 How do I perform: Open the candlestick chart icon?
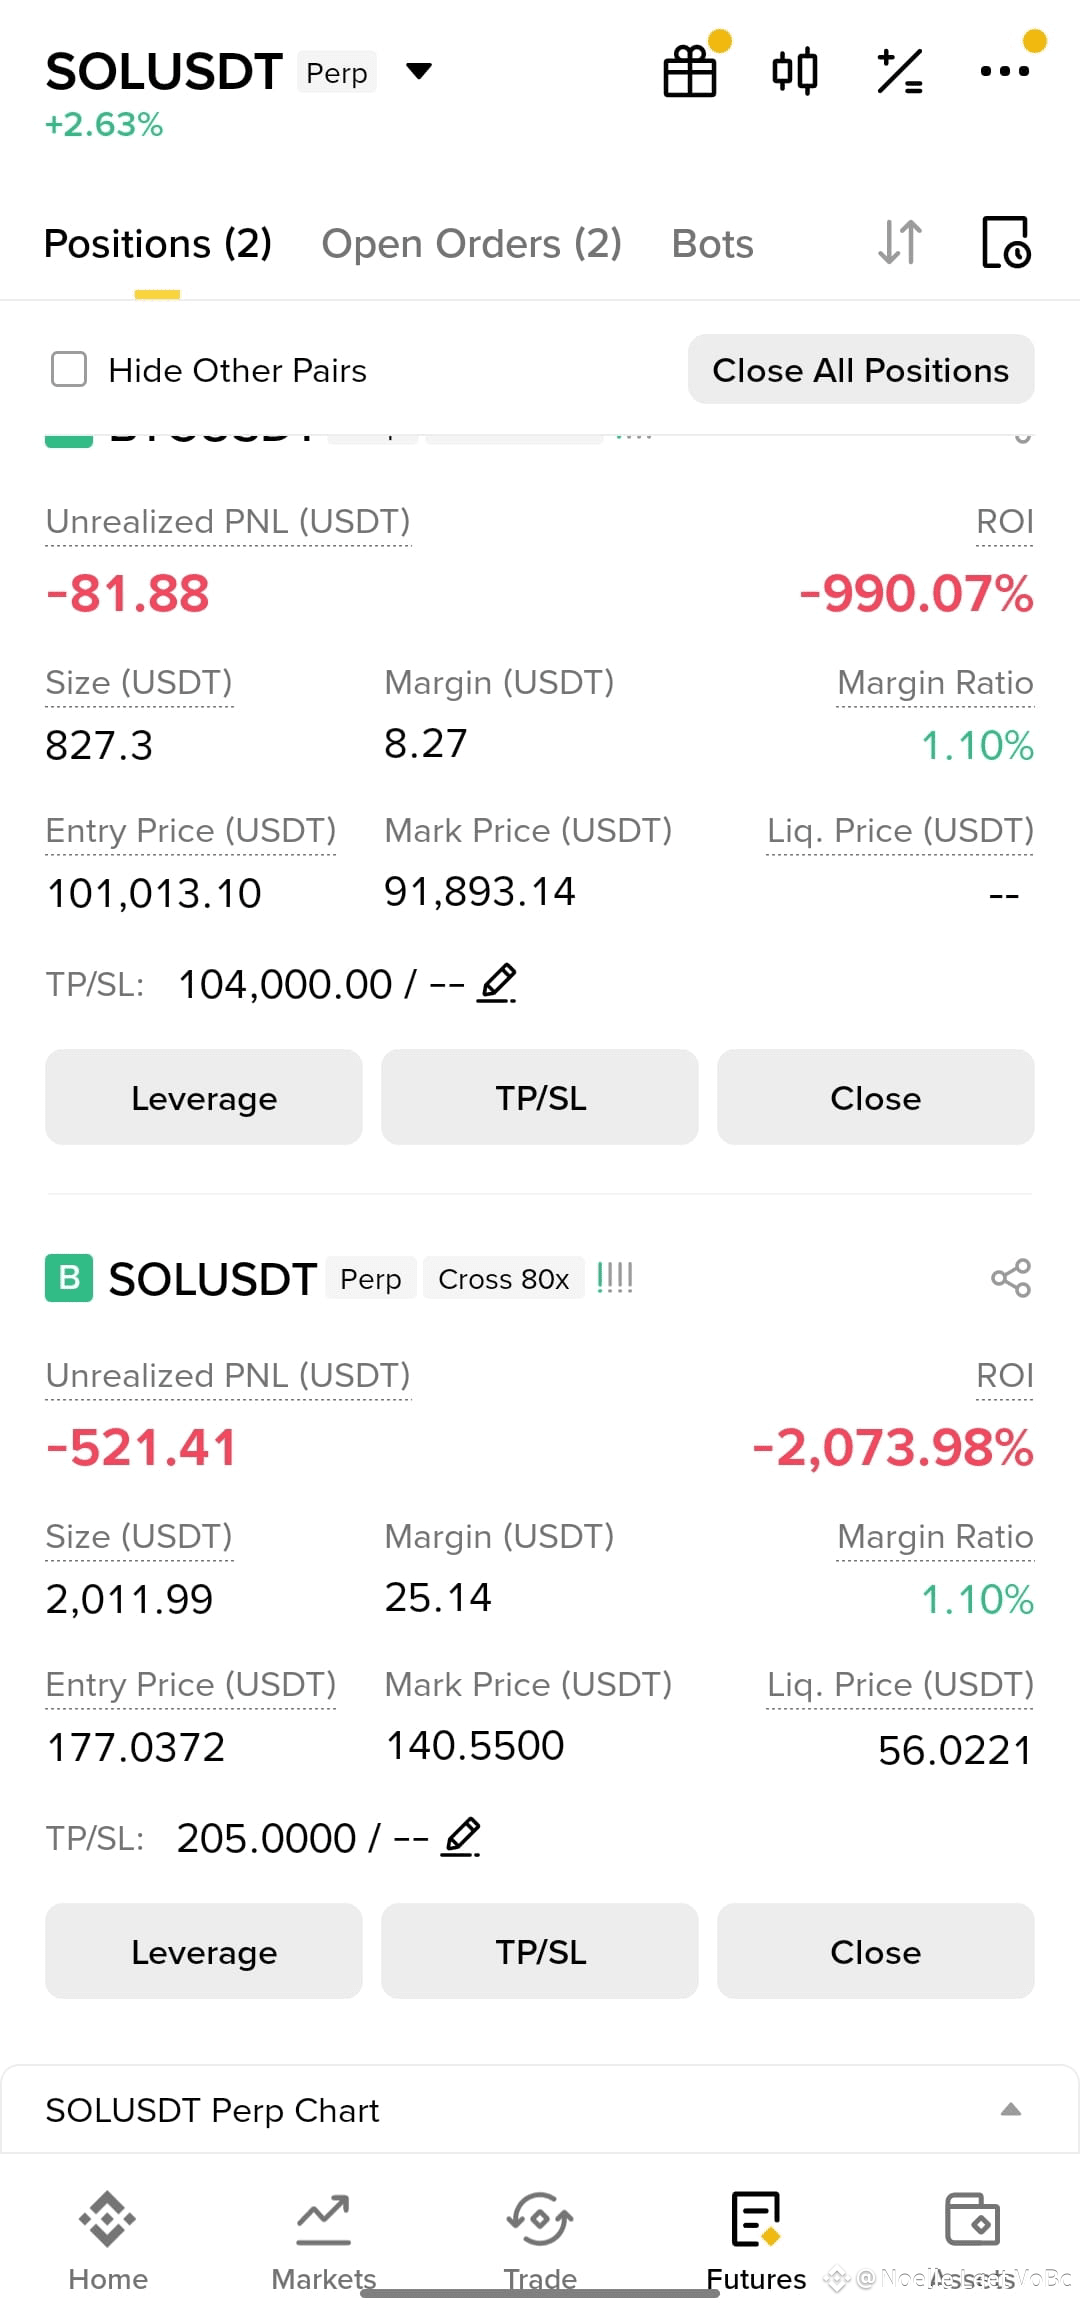[795, 71]
